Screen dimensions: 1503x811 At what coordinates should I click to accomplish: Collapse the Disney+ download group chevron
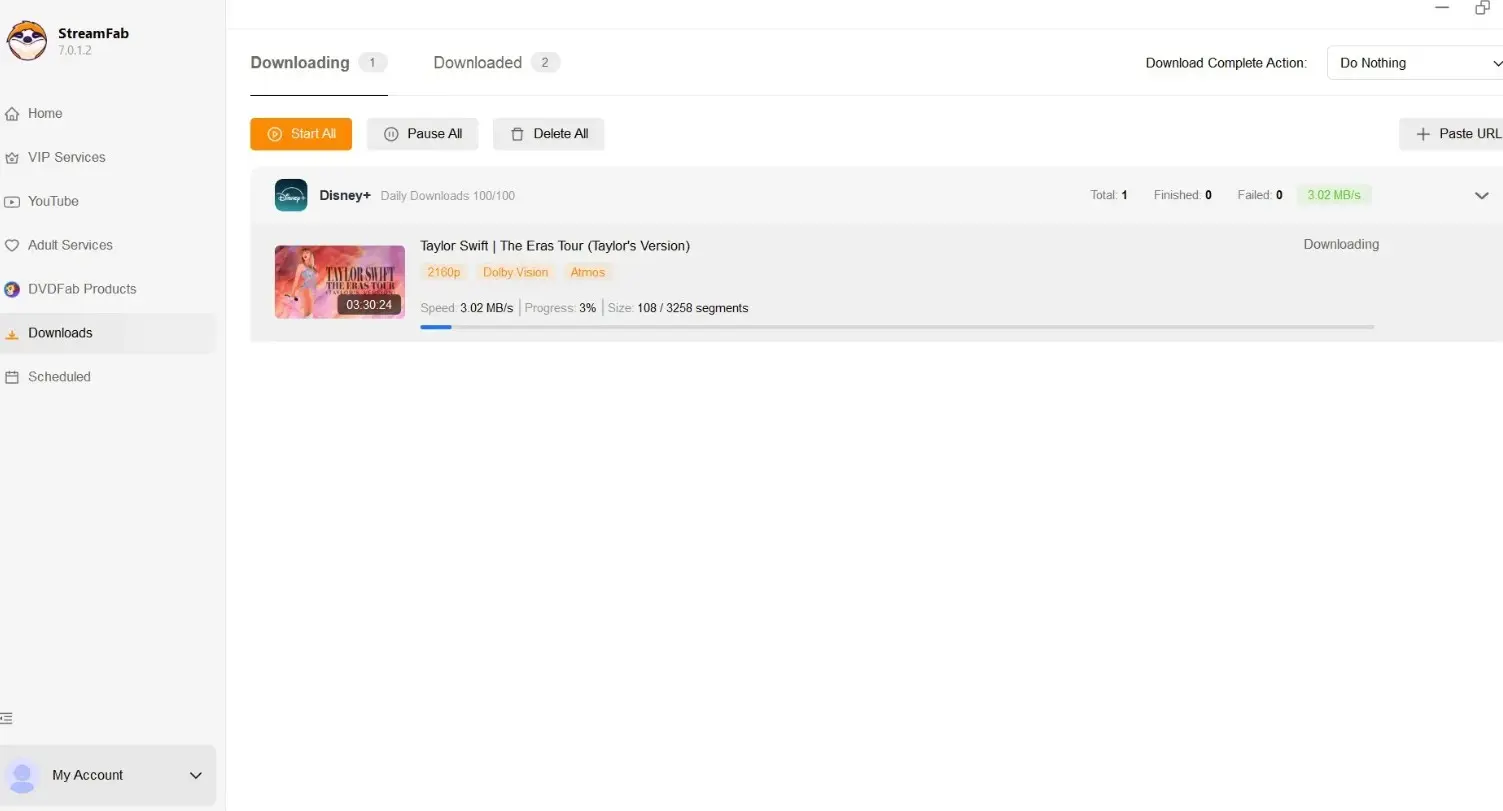tap(1482, 196)
